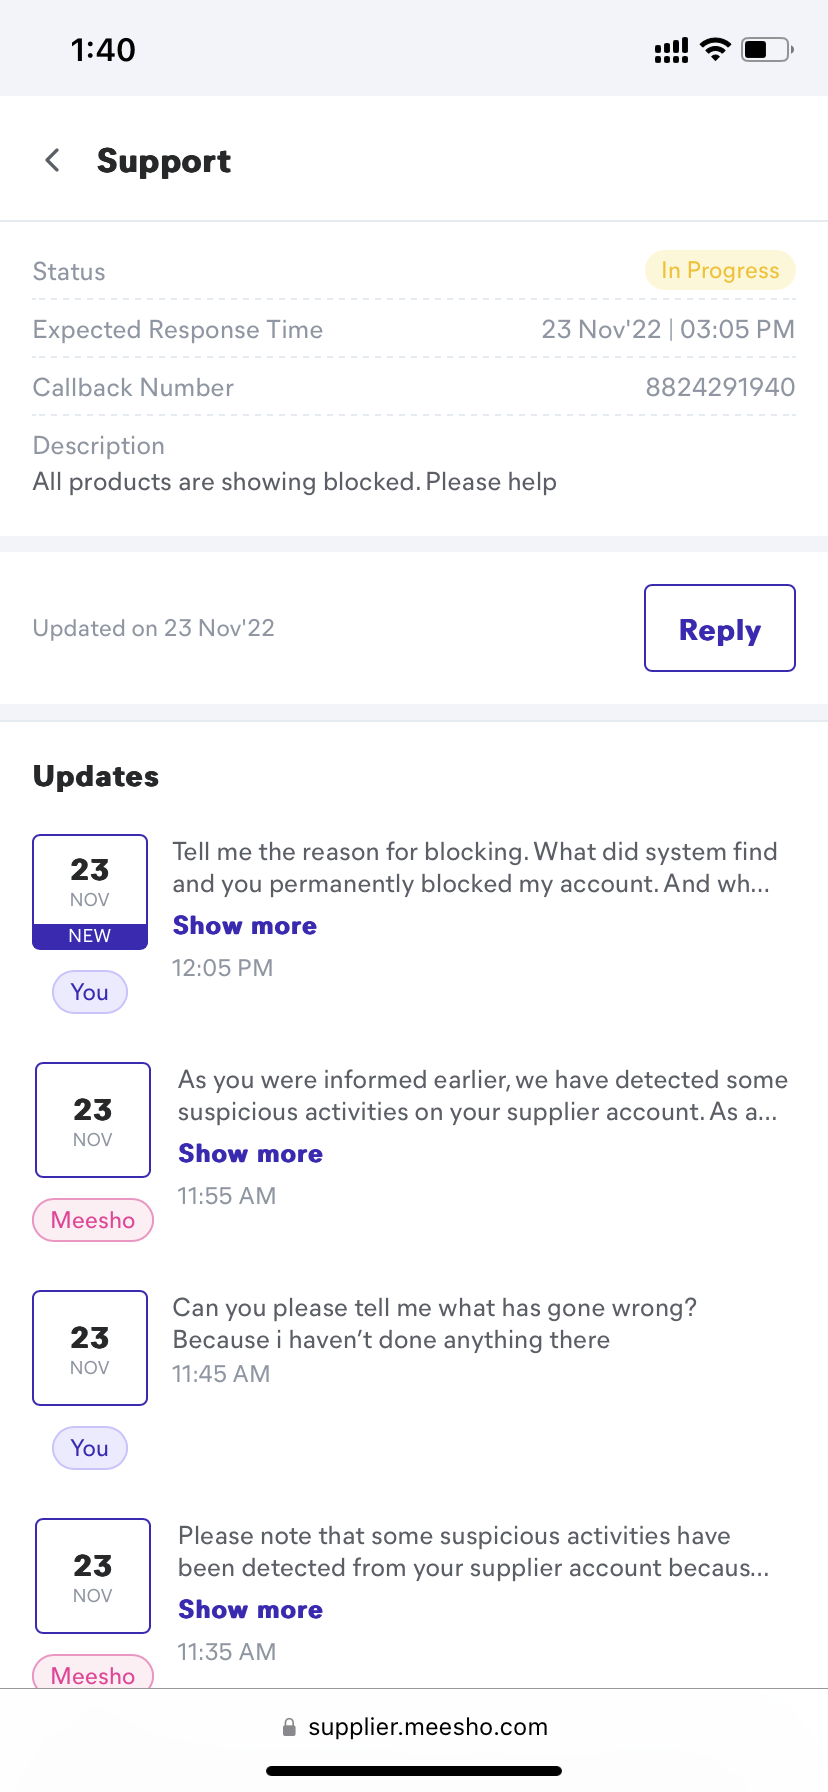Viewport: 828px width, 1792px height.
Task: Open the 23 Nov date tile marked NEW
Action: click(x=90, y=891)
